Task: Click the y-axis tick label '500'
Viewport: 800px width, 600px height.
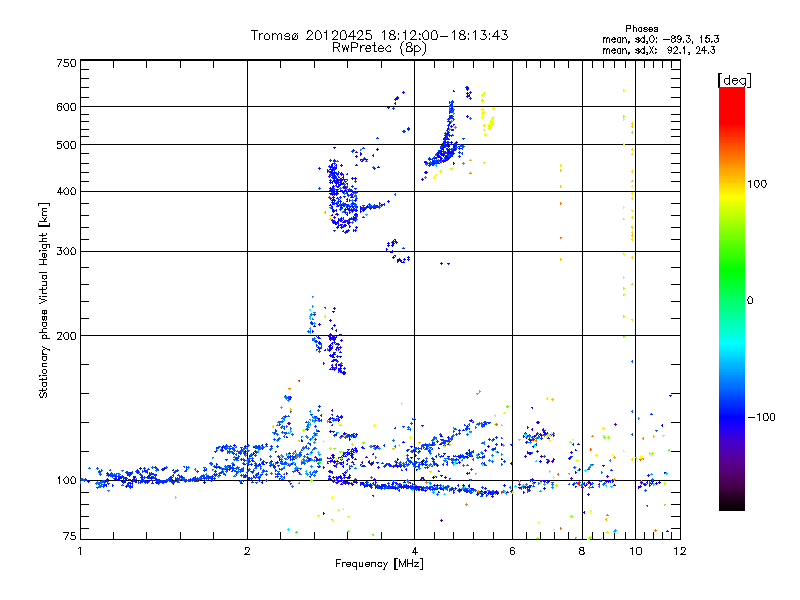Action: pyautogui.click(x=66, y=145)
